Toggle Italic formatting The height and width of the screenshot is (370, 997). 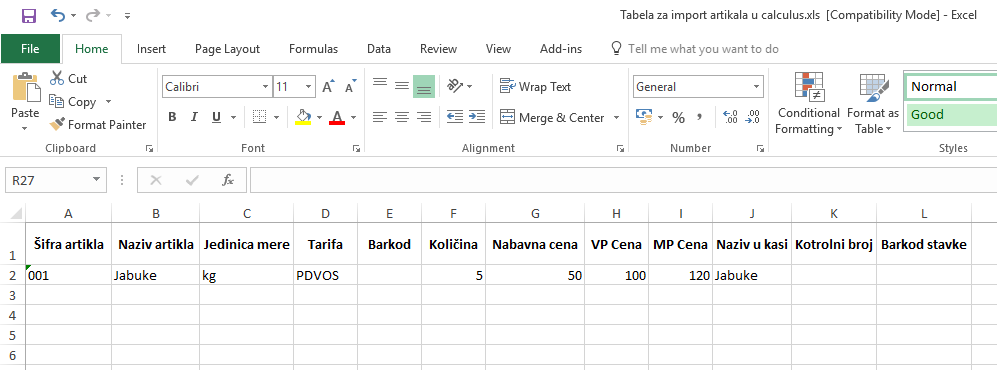(194, 118)
